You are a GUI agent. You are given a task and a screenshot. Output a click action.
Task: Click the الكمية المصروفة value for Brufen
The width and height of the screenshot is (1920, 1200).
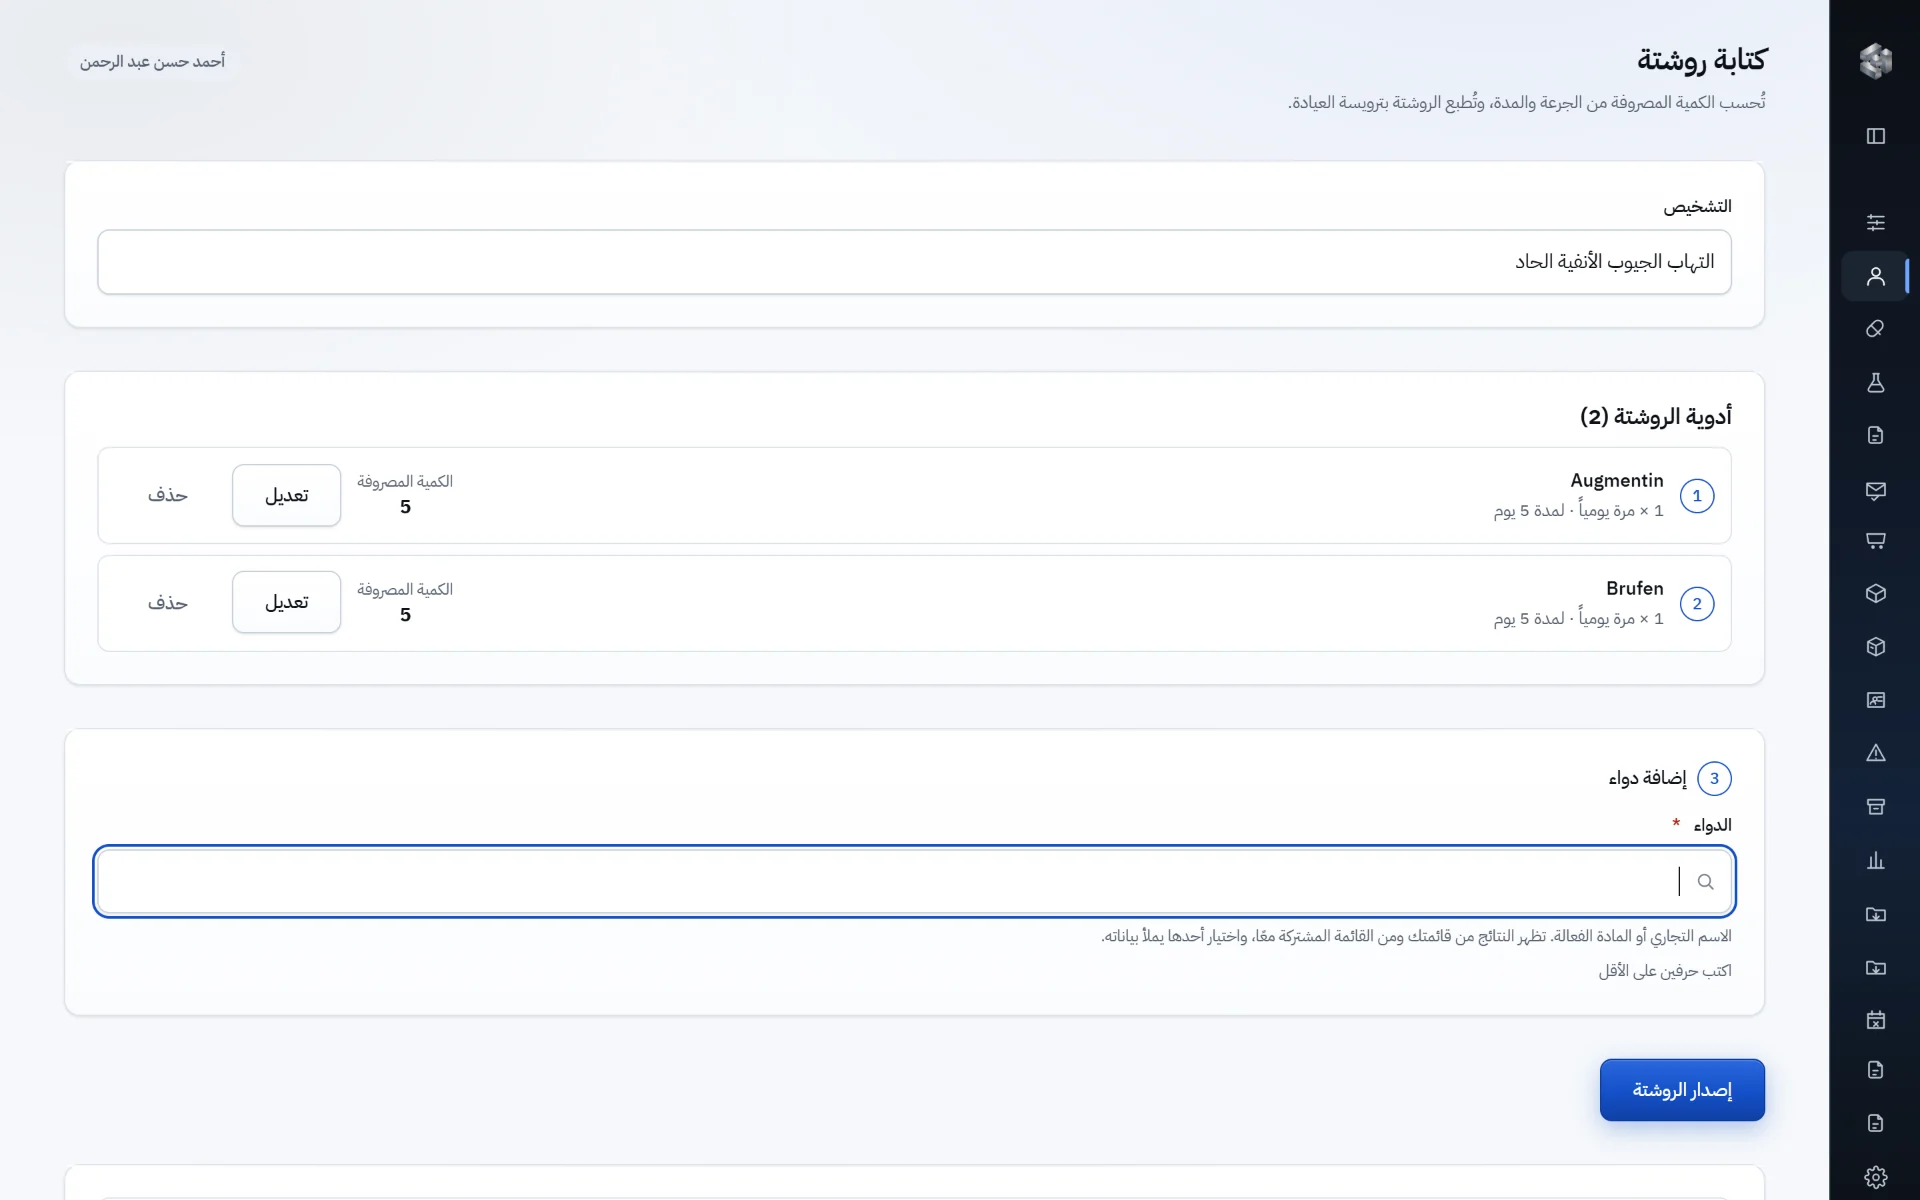pyautogui.click(x=405, y=615)
